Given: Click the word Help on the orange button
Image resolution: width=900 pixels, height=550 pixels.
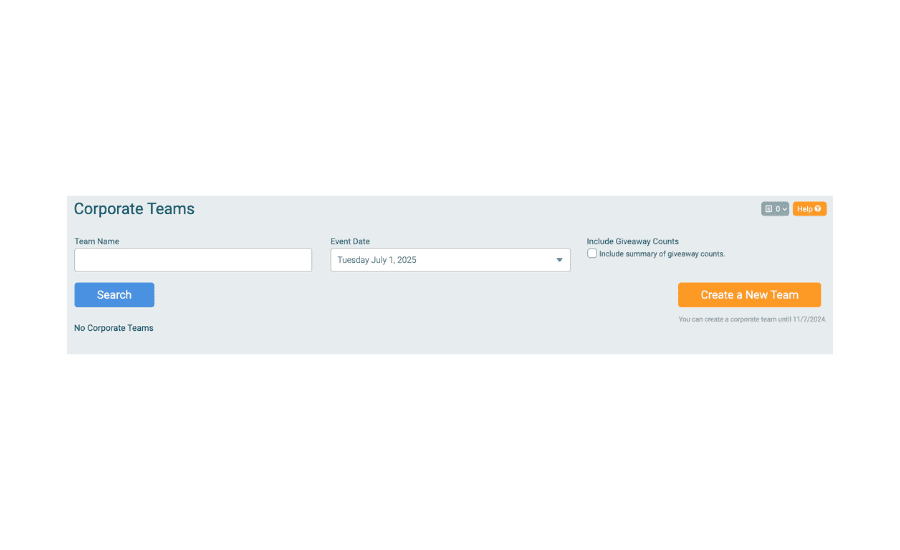Looking at the screenshot, I should pyautogui.click(x=805, y=209).
